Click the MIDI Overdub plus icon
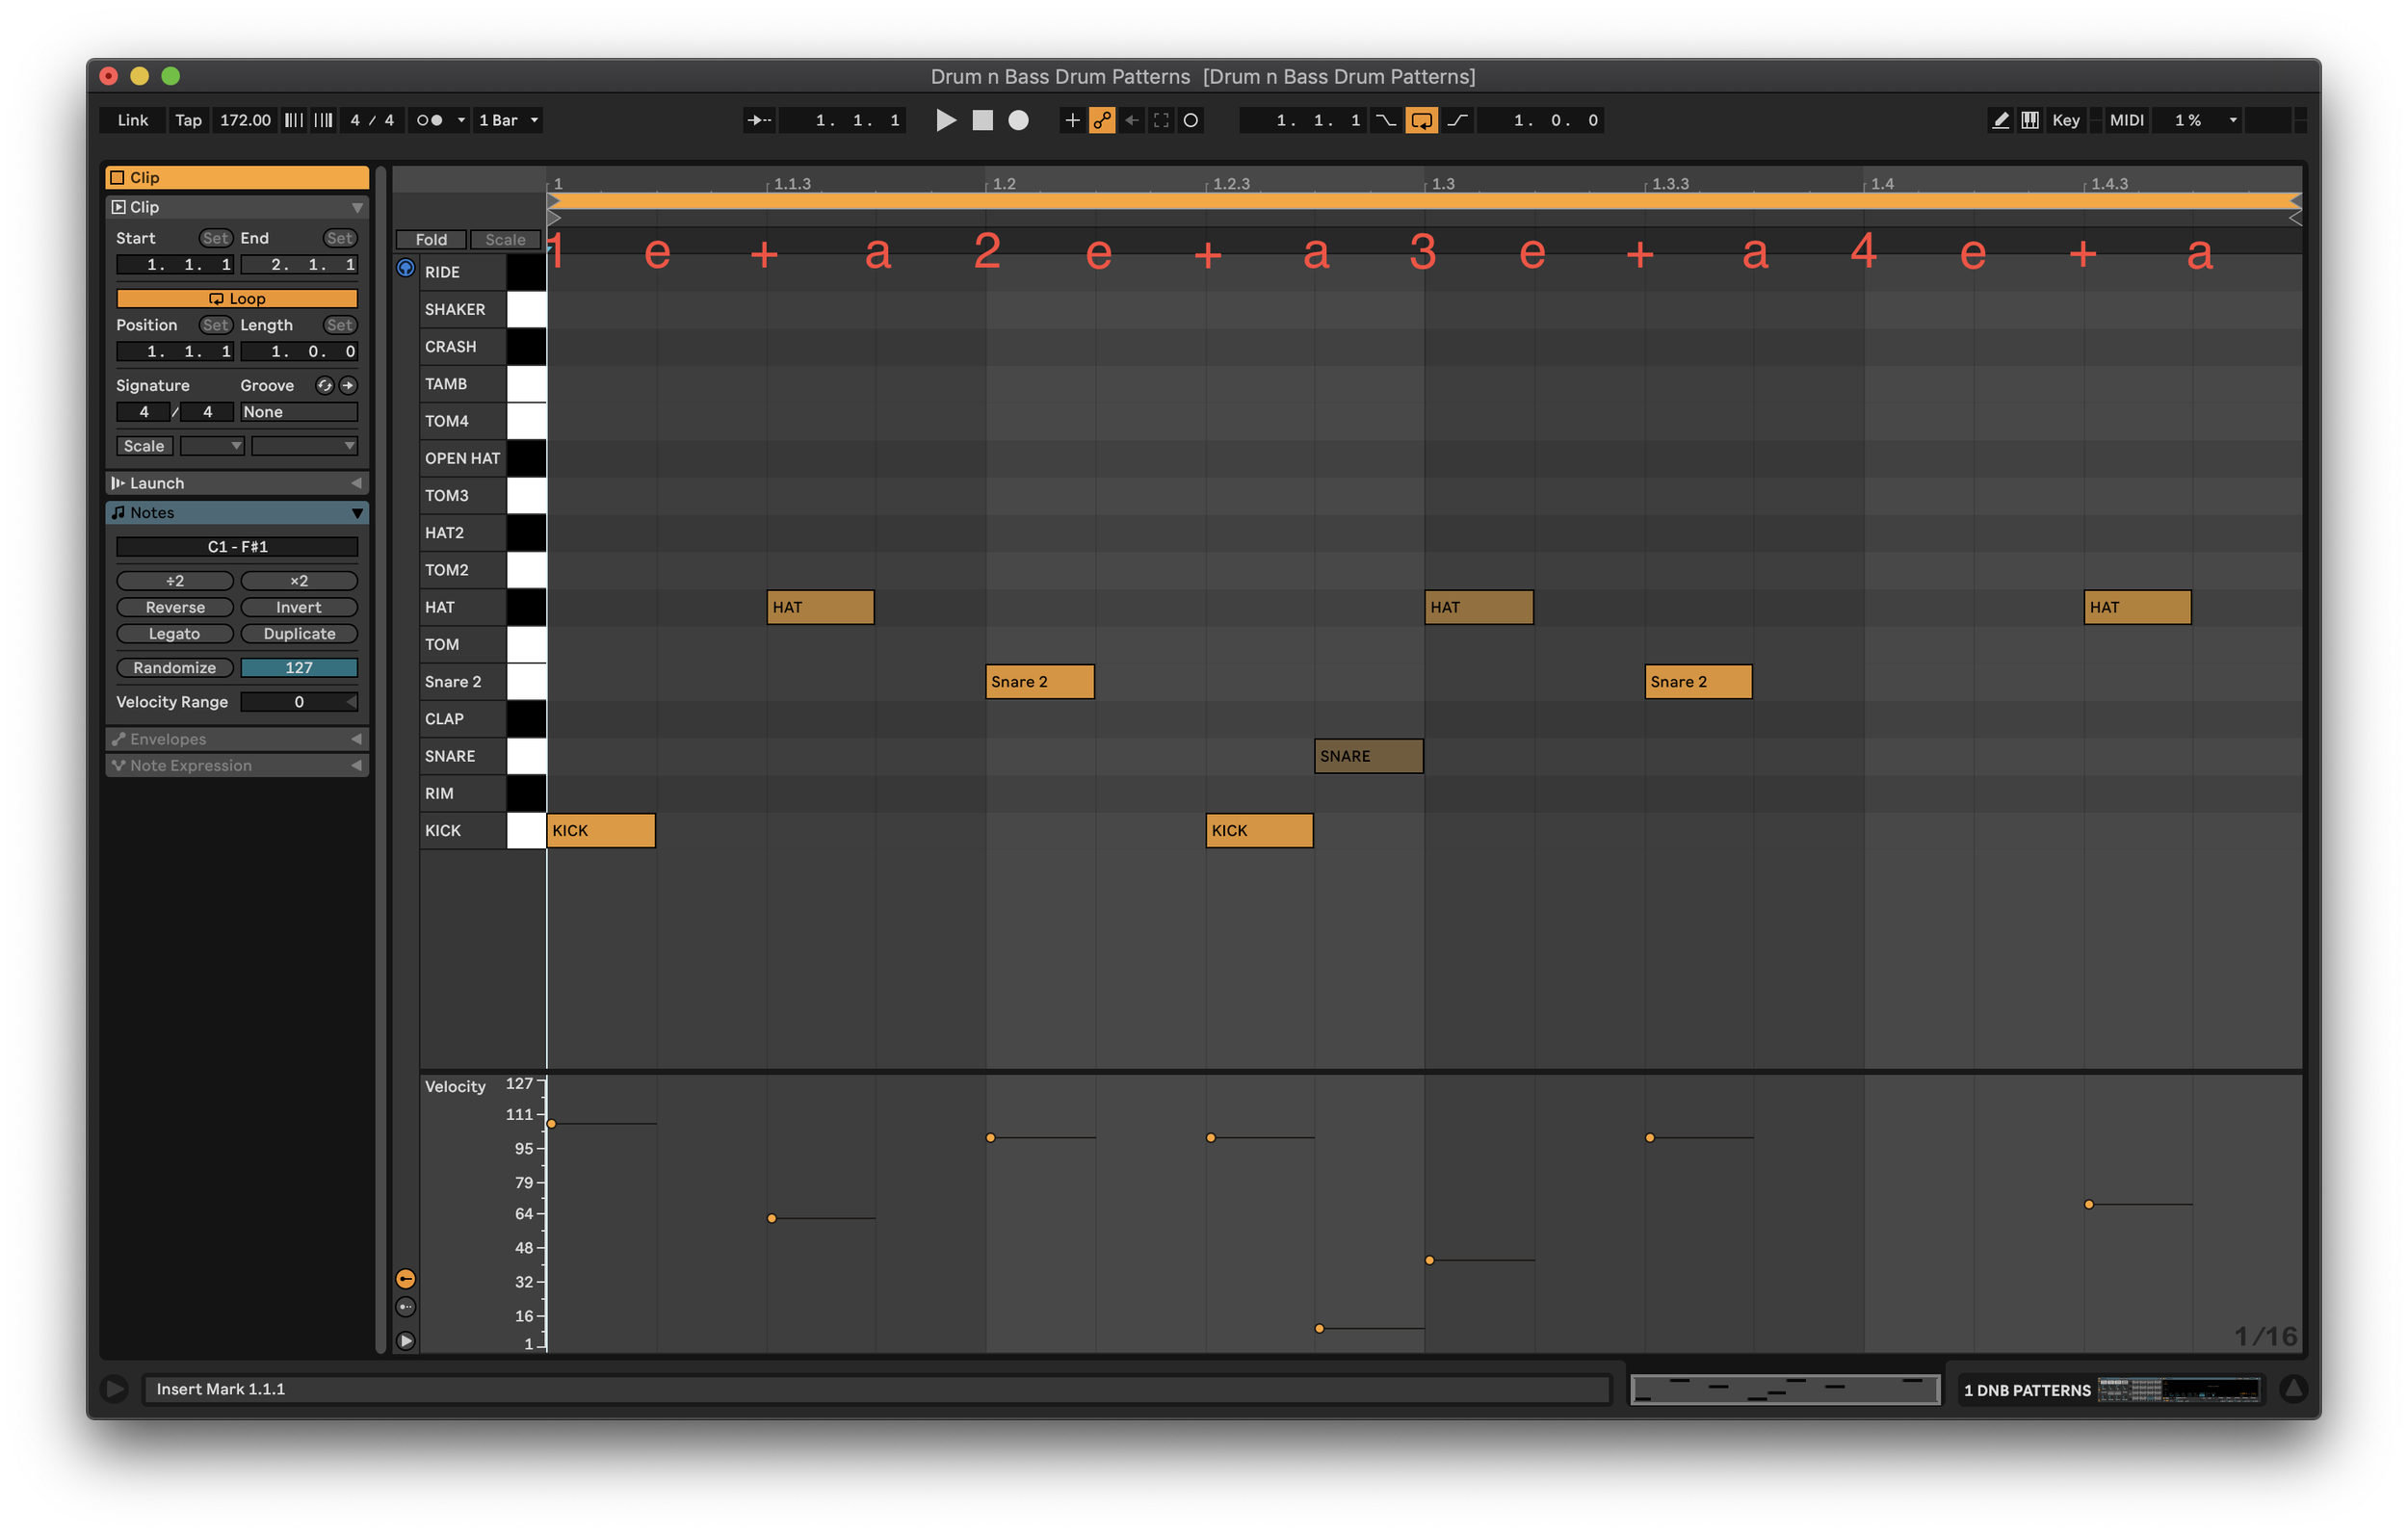2408x1534 pixels. click(1072, 120)
